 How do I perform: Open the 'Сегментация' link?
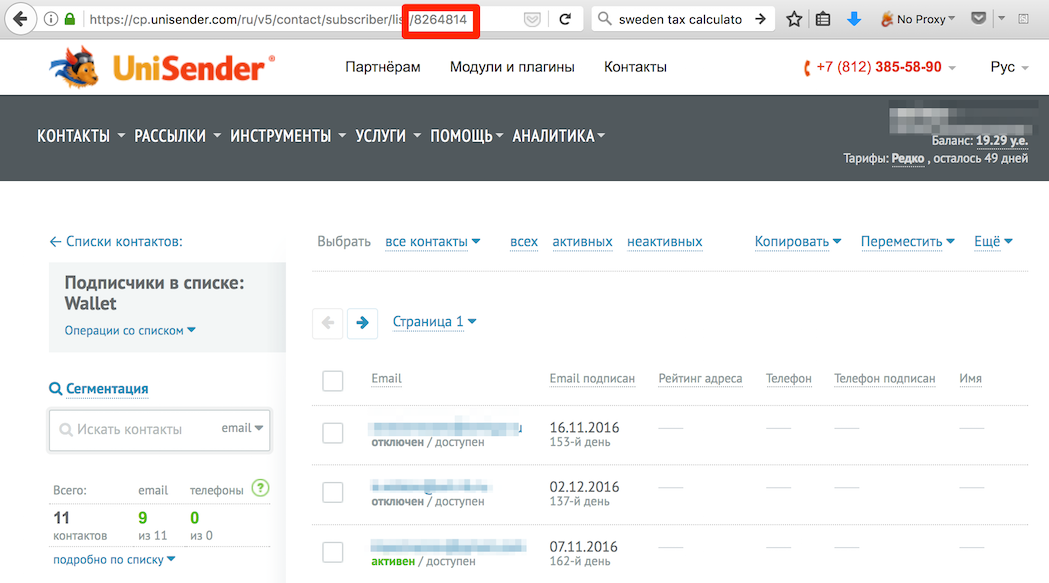pyautogui.click(x=107, y=389)
